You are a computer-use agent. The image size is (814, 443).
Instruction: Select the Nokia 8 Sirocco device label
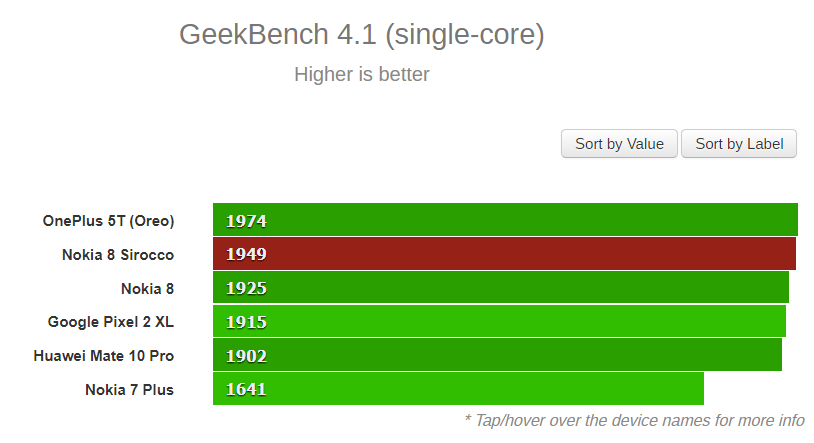point(118,254)
